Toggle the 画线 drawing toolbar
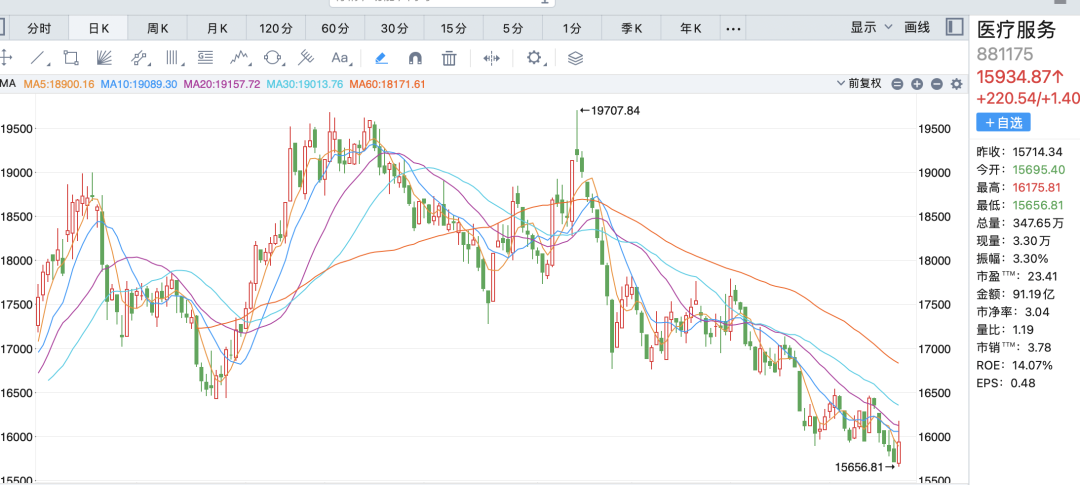Image resolution: width=1080 pixels, height=485 pixels. 917,28
